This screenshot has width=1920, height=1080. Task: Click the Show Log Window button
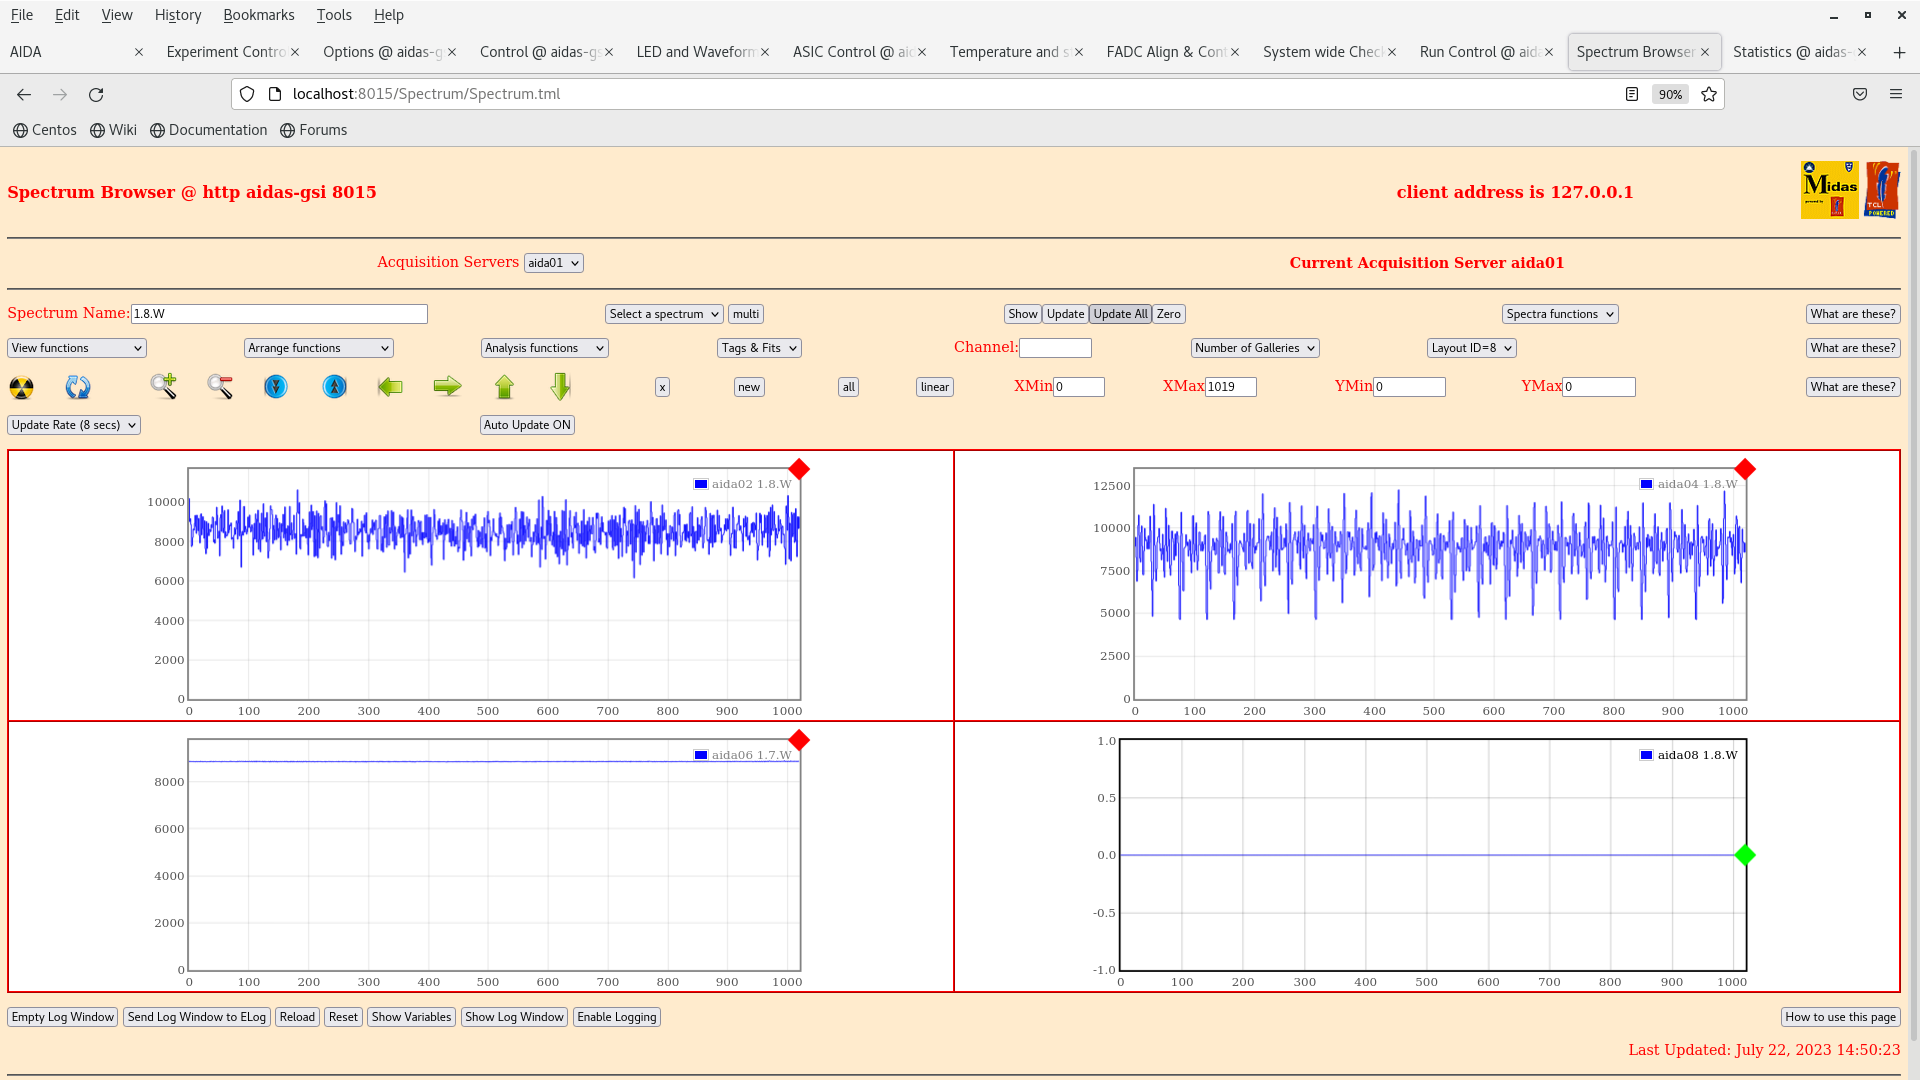514,1017
